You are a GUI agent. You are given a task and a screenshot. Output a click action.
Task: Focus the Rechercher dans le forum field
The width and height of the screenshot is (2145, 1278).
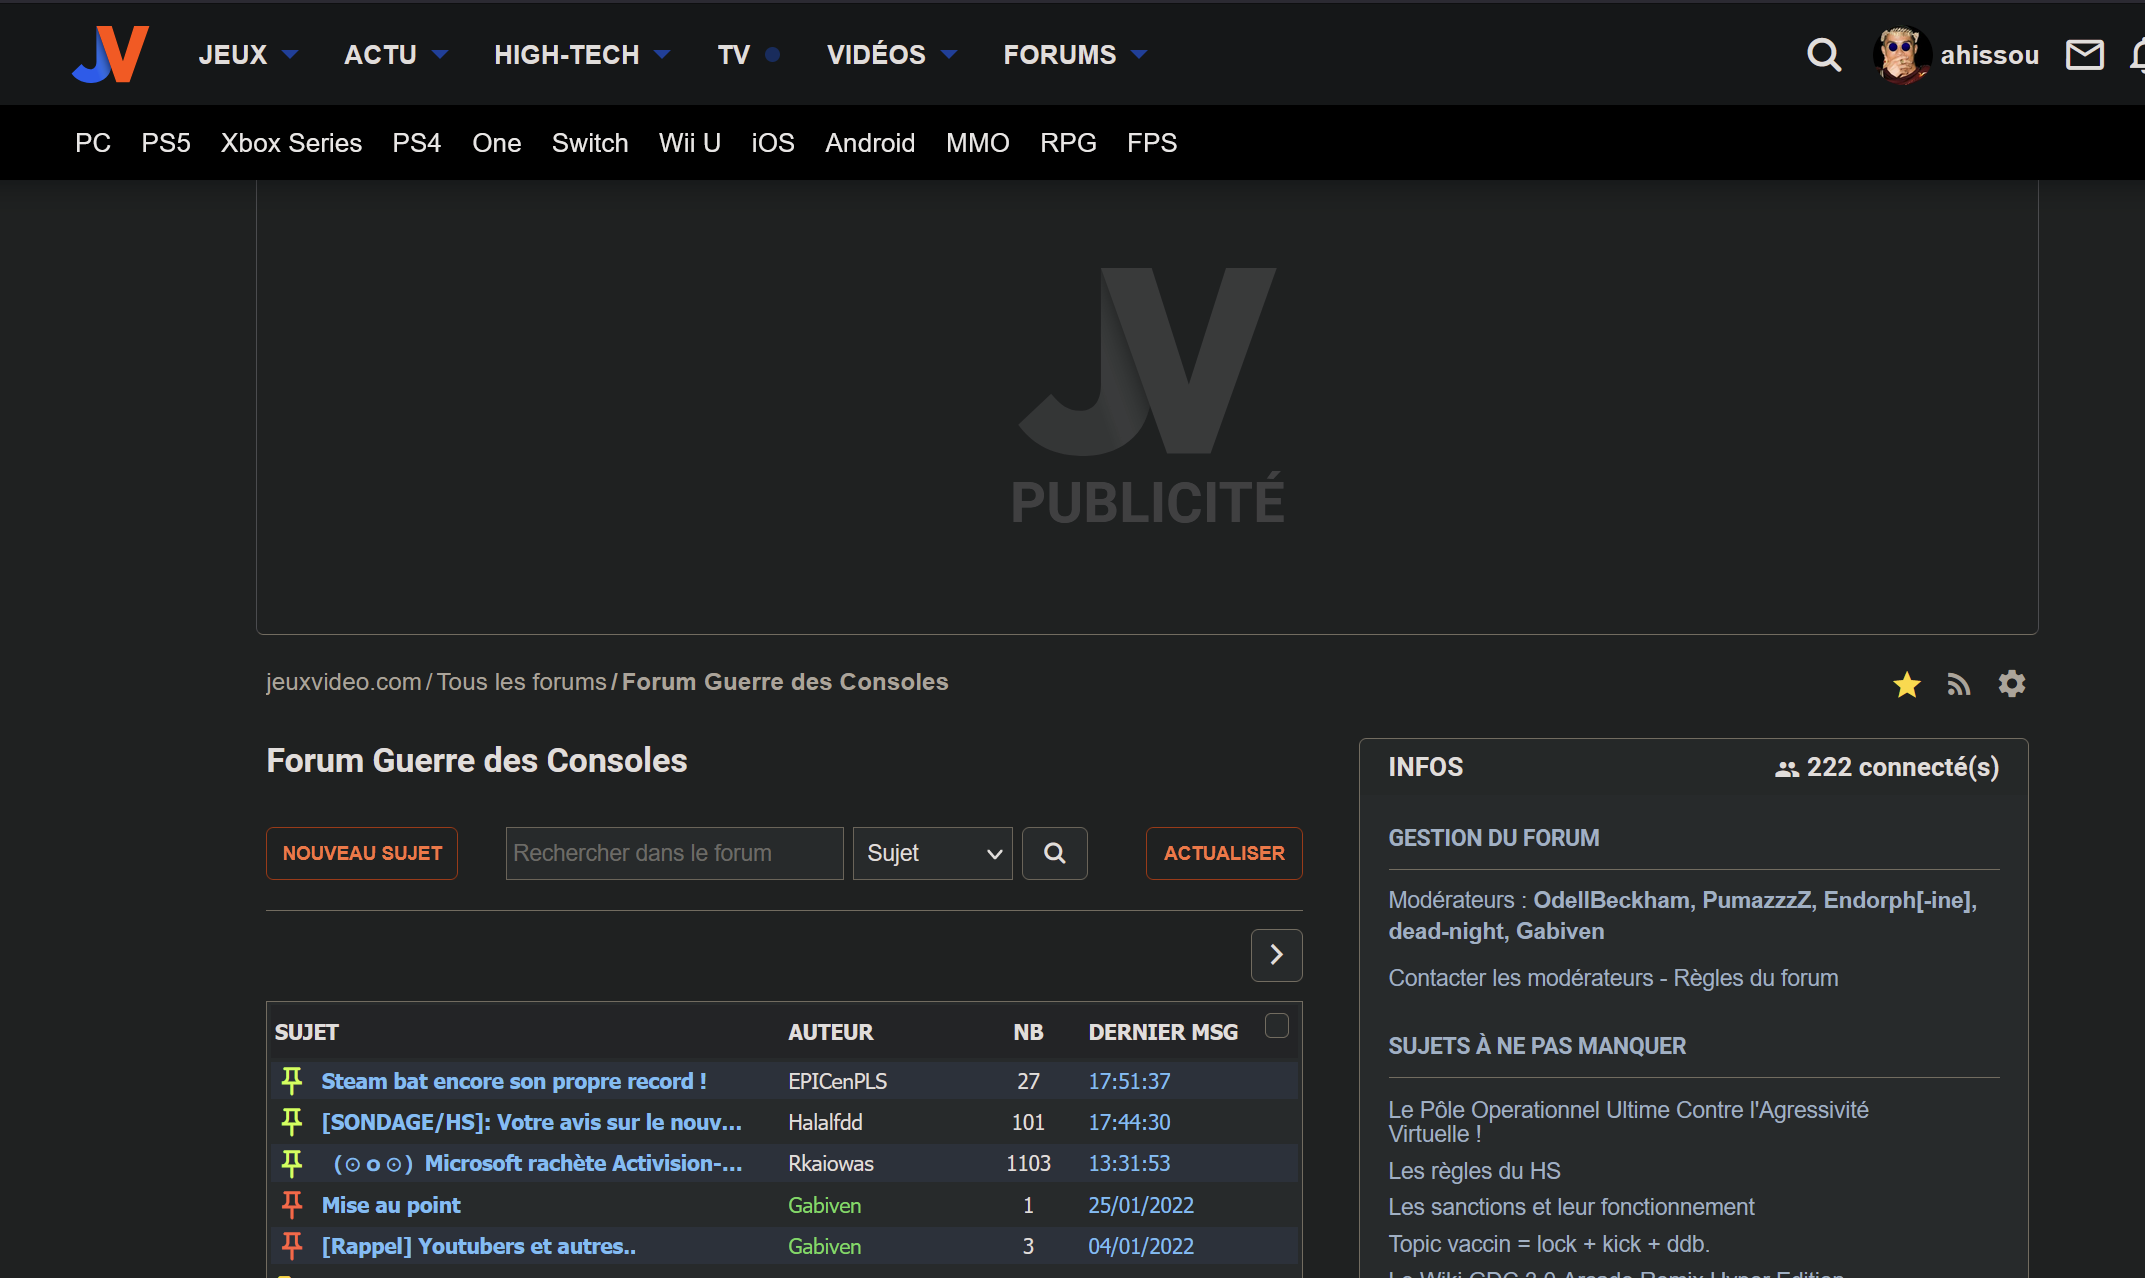674,853
